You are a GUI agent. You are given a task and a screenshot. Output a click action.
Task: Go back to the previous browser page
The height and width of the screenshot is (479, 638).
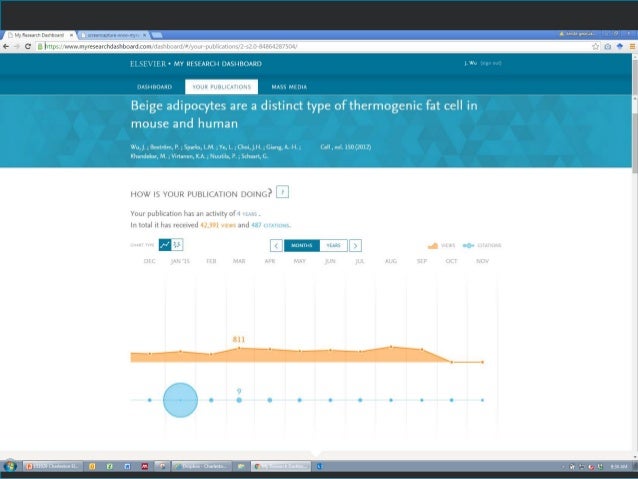6,46
